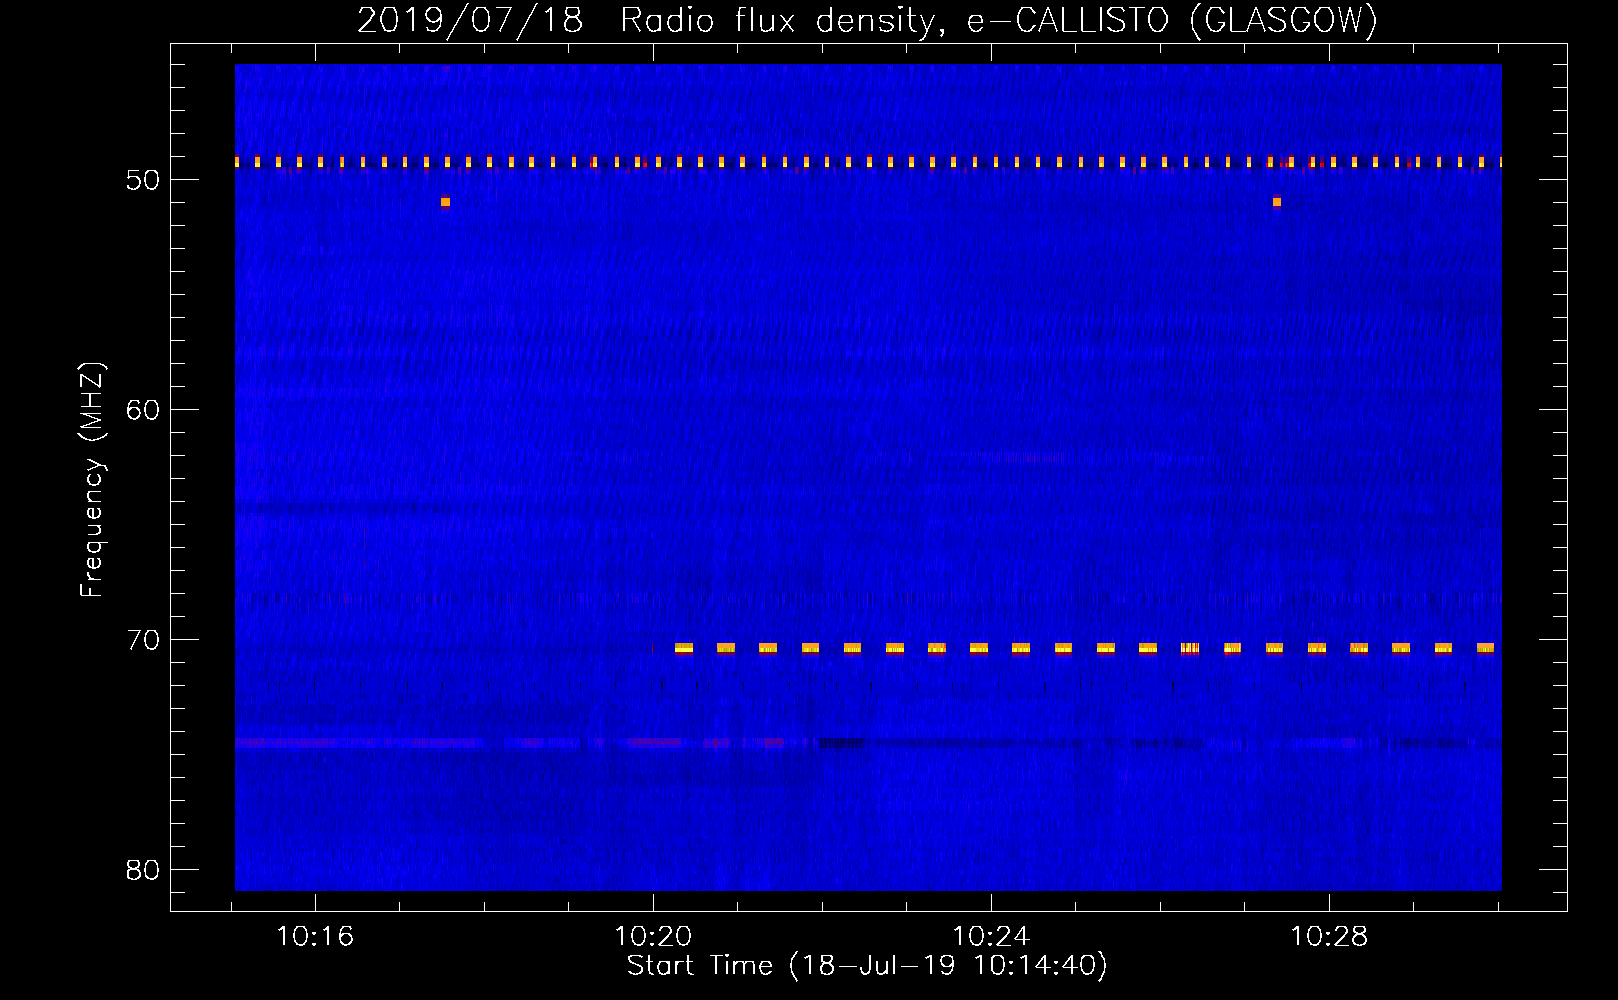The width and height of the screenshot is (1618, 1000).
Task: Click the 'Start Time (18-Jul-19 10:14:40)' label
Action: coord(867,966)
